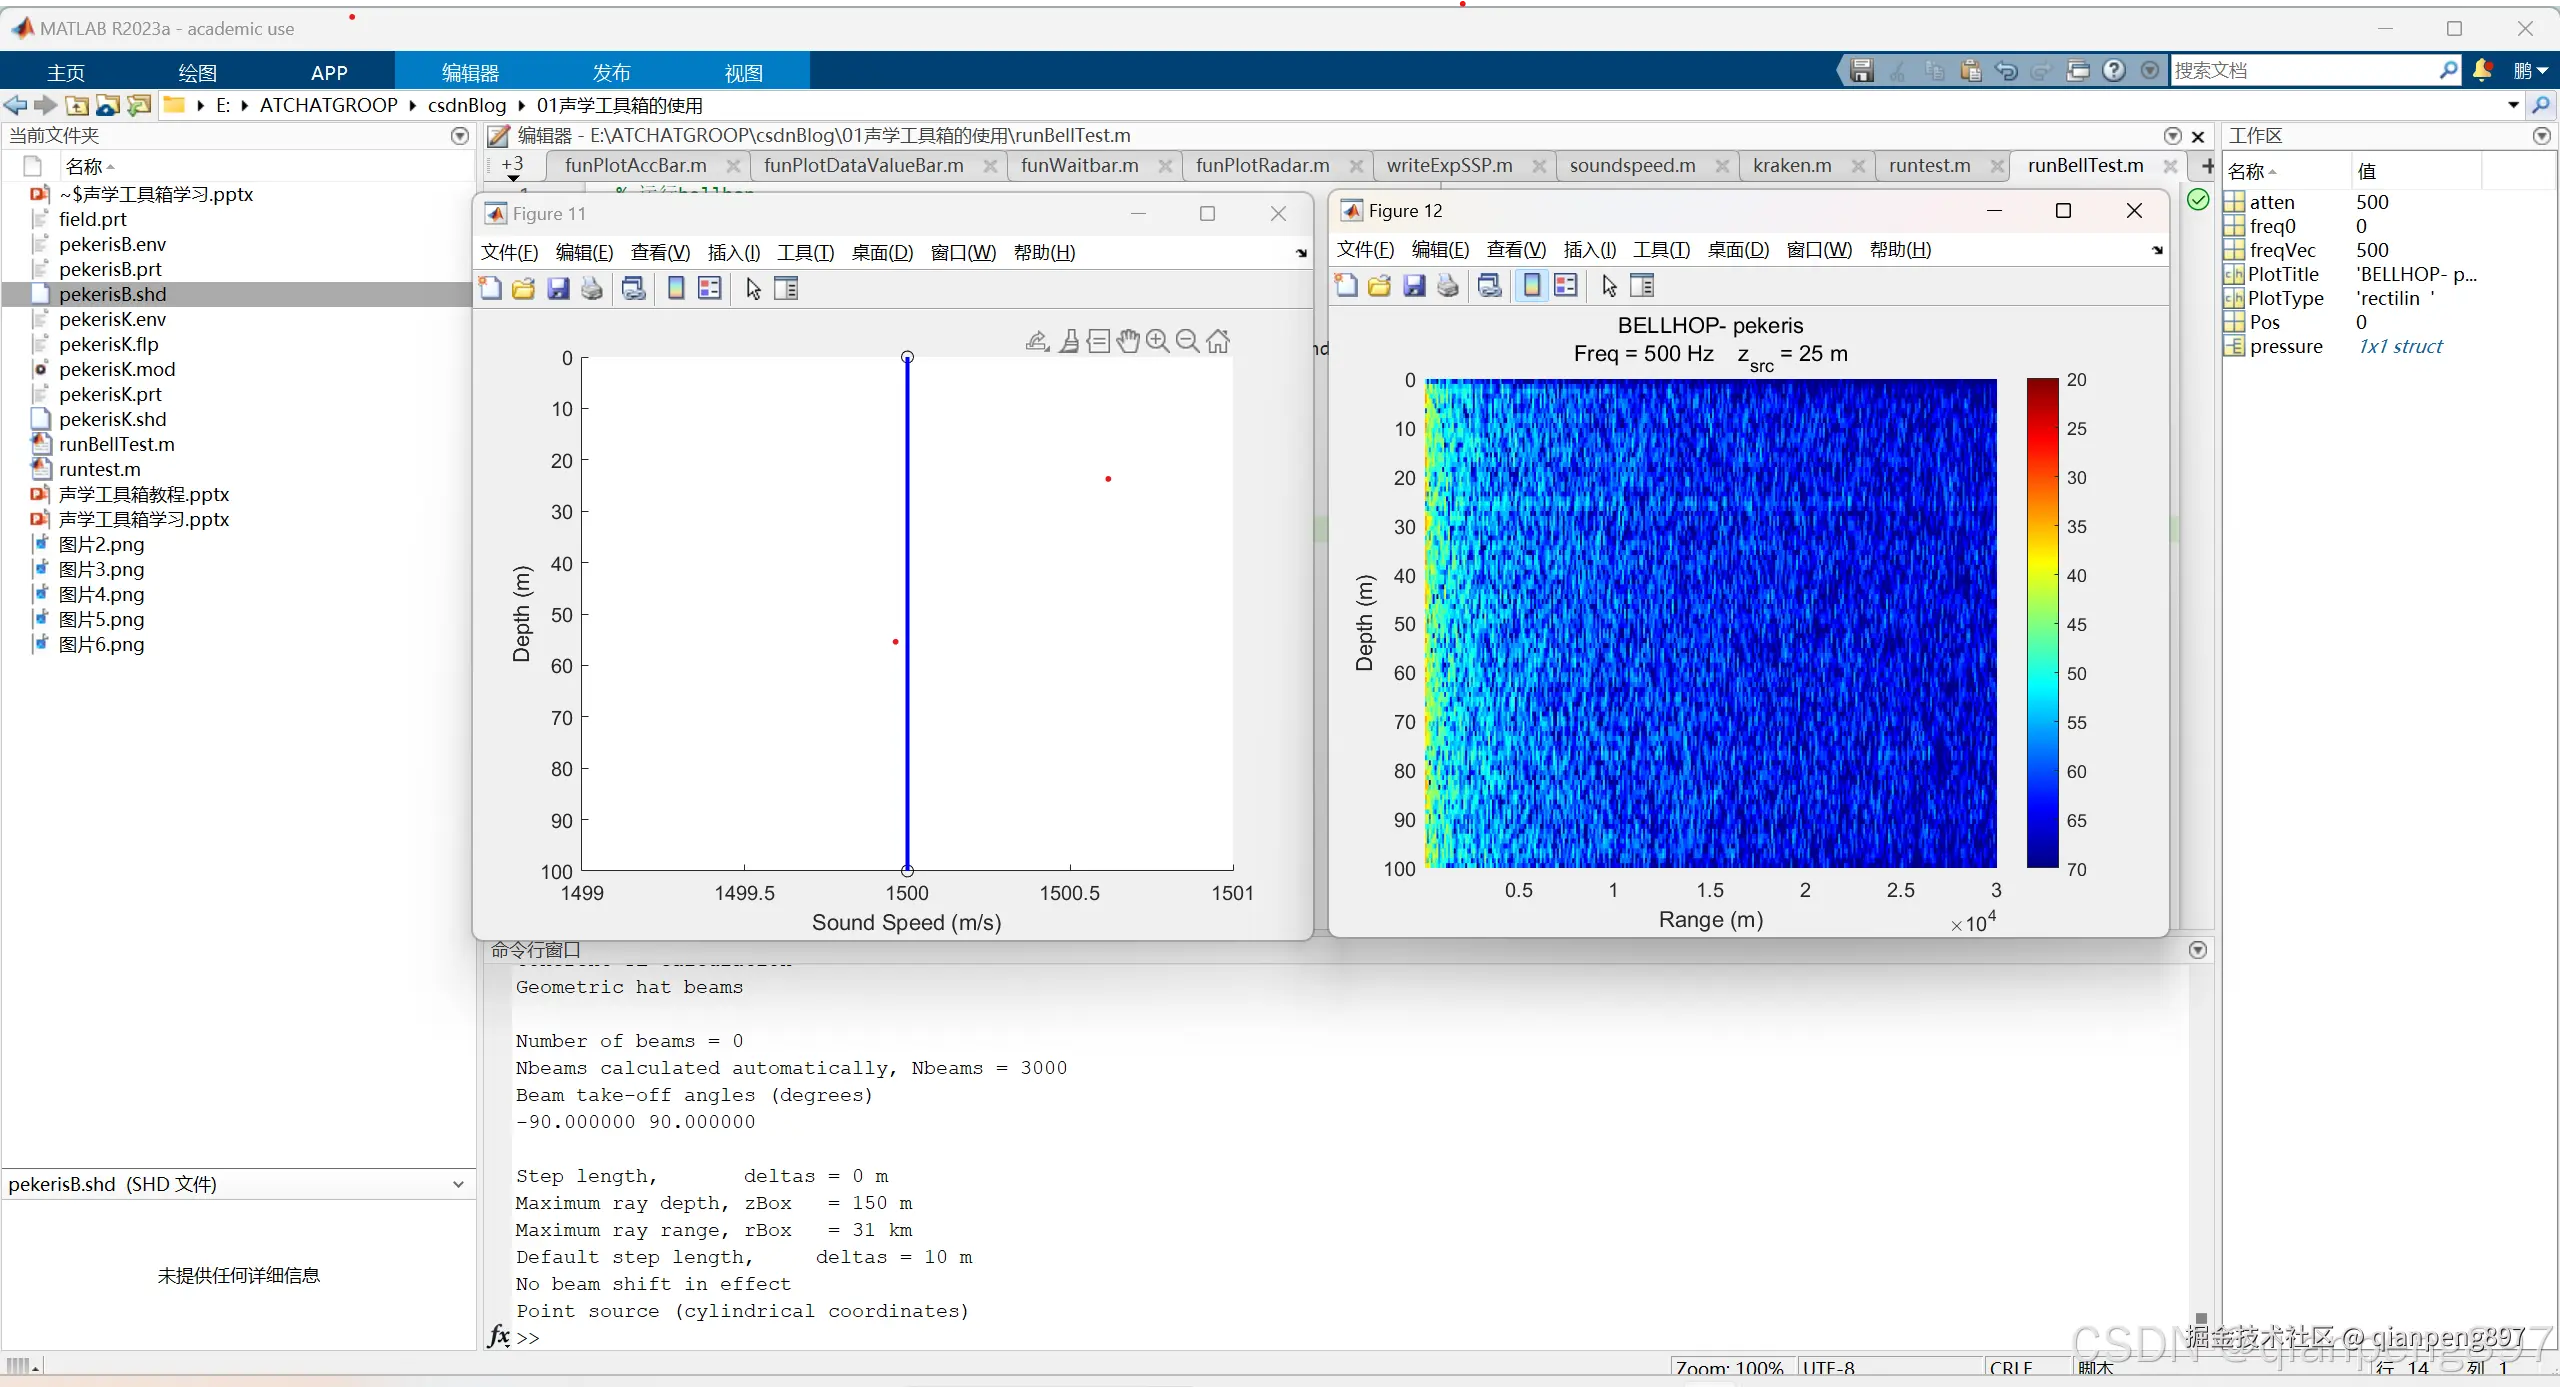Expand the hidden editor tabs +3 dropdown
This screenshot has height=1387, width=2560.
pos(513,167)
